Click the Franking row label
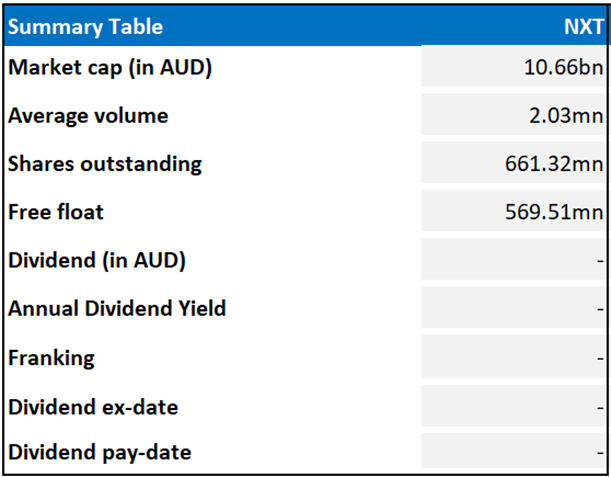 (51, 359)
